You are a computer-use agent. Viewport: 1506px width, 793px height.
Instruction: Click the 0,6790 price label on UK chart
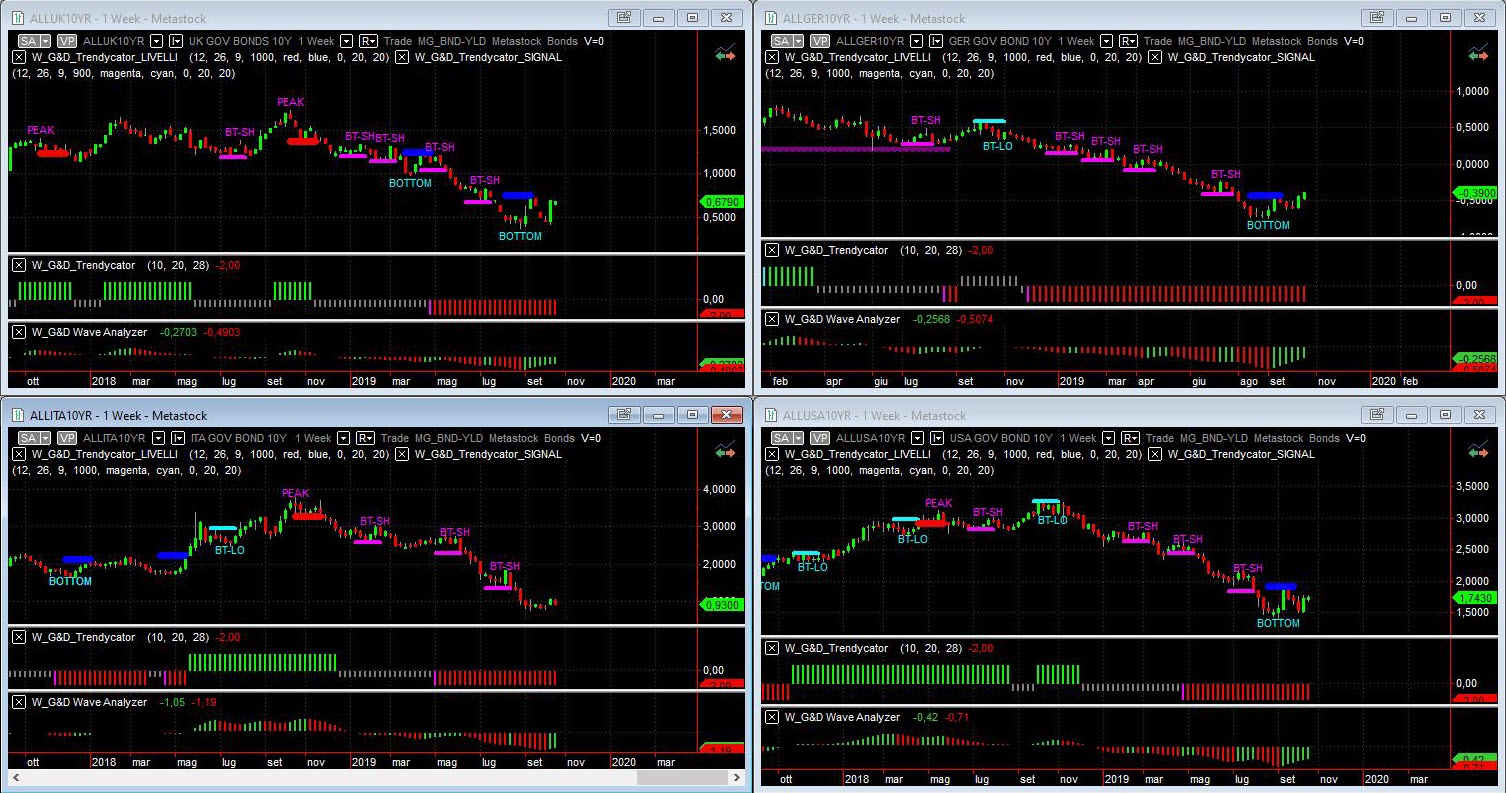click(x=720, y=202)
